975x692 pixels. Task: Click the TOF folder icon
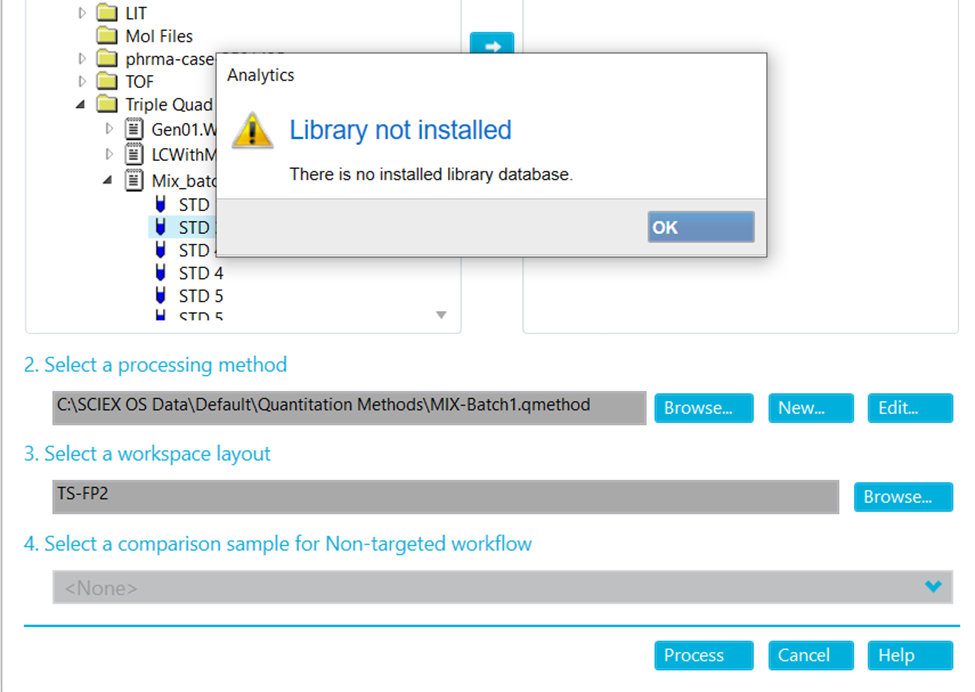pos(107,82)
